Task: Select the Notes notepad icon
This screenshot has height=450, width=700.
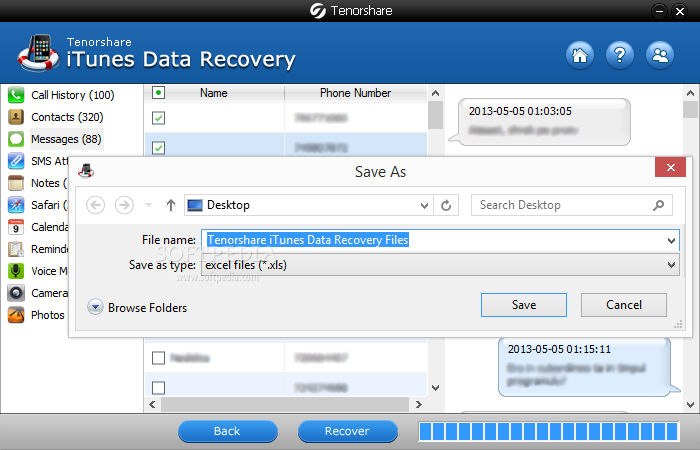Action: pos(16,183)
